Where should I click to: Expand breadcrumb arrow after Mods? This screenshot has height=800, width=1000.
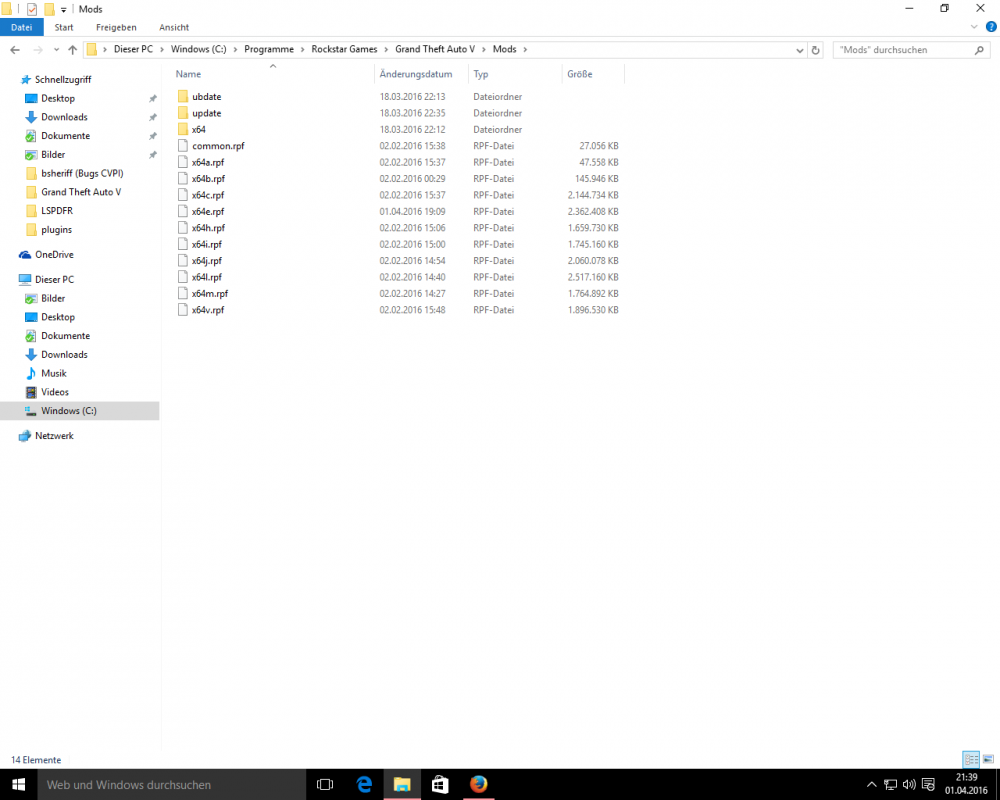coord(525,49)
